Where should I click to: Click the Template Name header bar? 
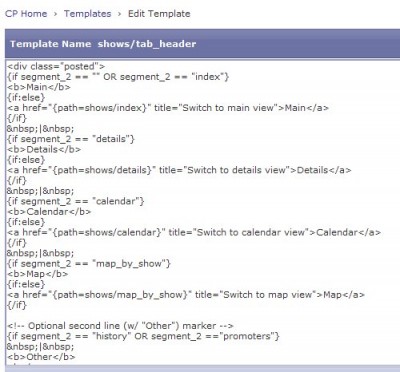[x=202, y=44]
